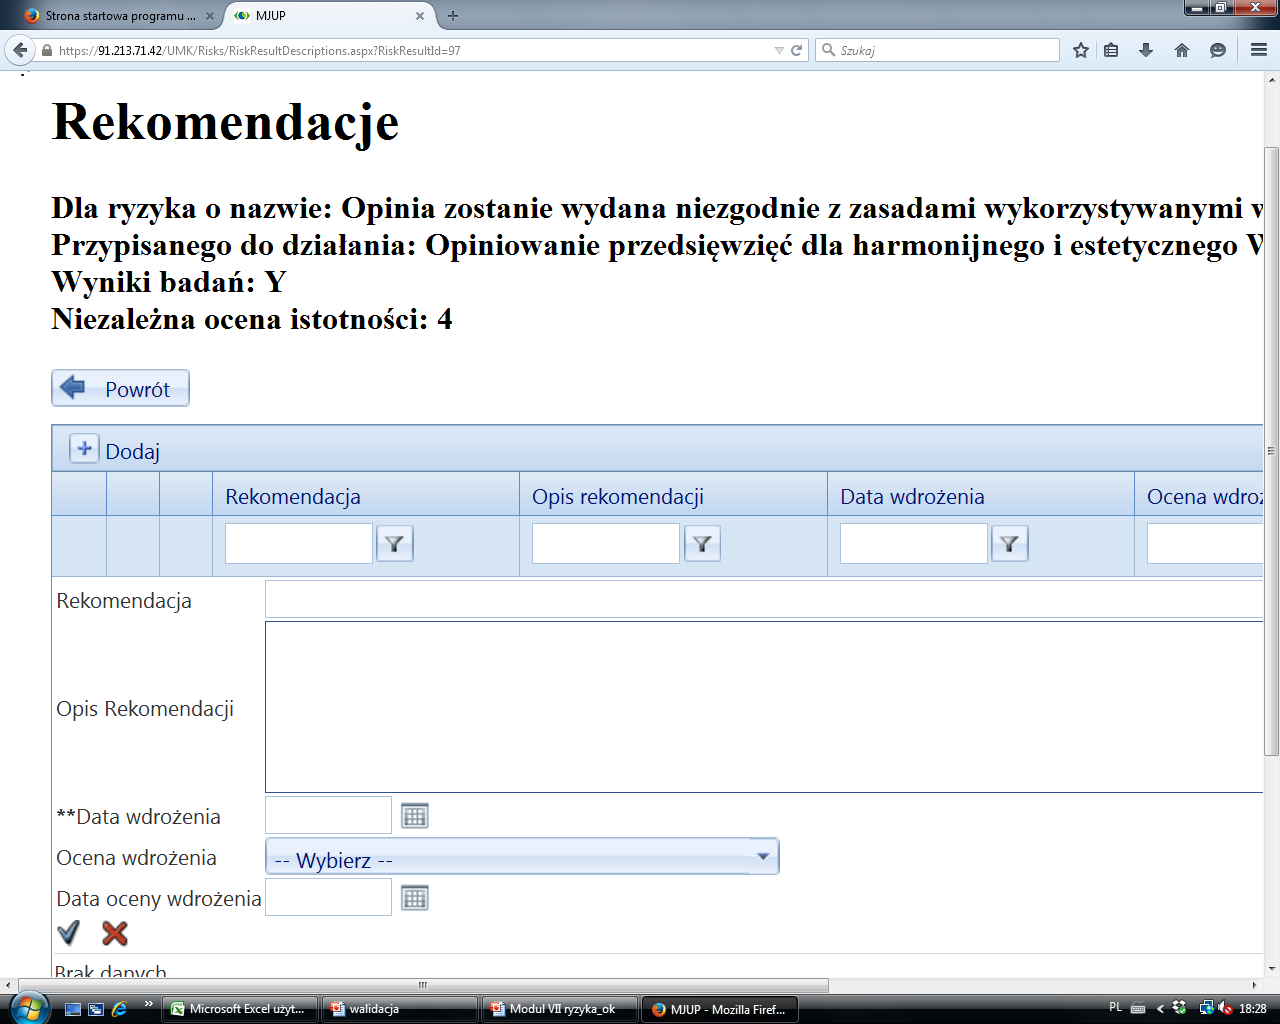Click the Data oceny wdrożenia date field
Image resolution: width=1280 pixels, height=1024 pixels.
click(328, 897)
